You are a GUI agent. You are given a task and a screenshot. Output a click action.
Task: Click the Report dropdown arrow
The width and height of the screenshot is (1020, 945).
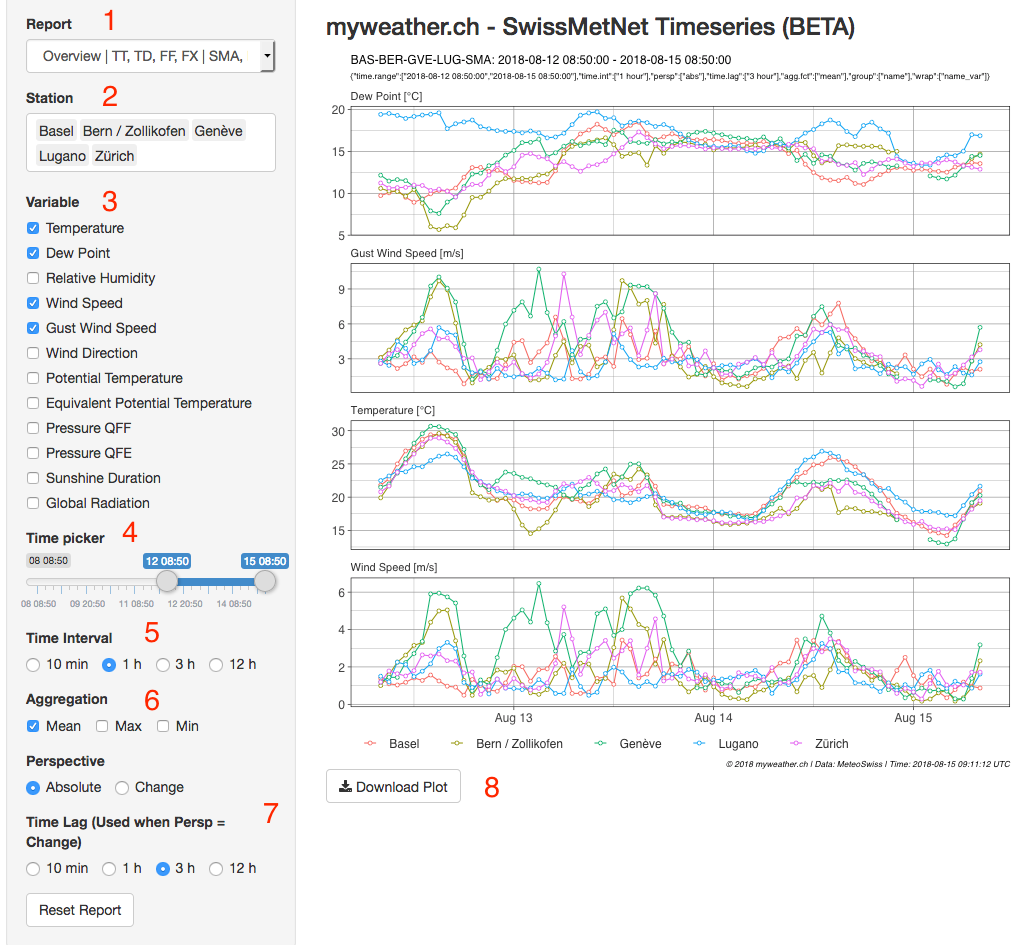(x=266, y=57)
